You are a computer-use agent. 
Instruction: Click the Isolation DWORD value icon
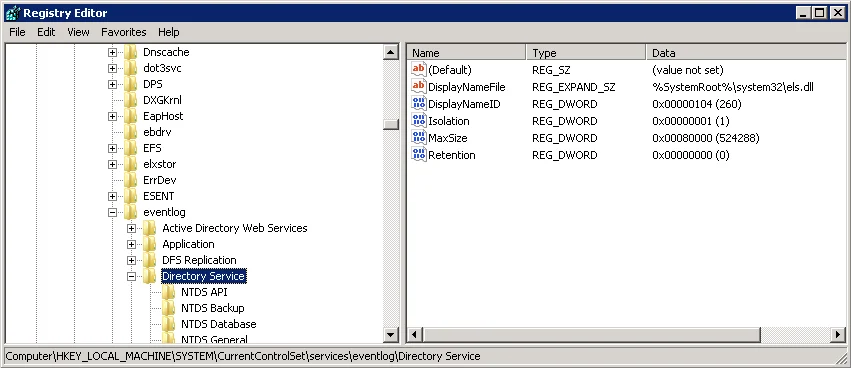tap(418, 120)
